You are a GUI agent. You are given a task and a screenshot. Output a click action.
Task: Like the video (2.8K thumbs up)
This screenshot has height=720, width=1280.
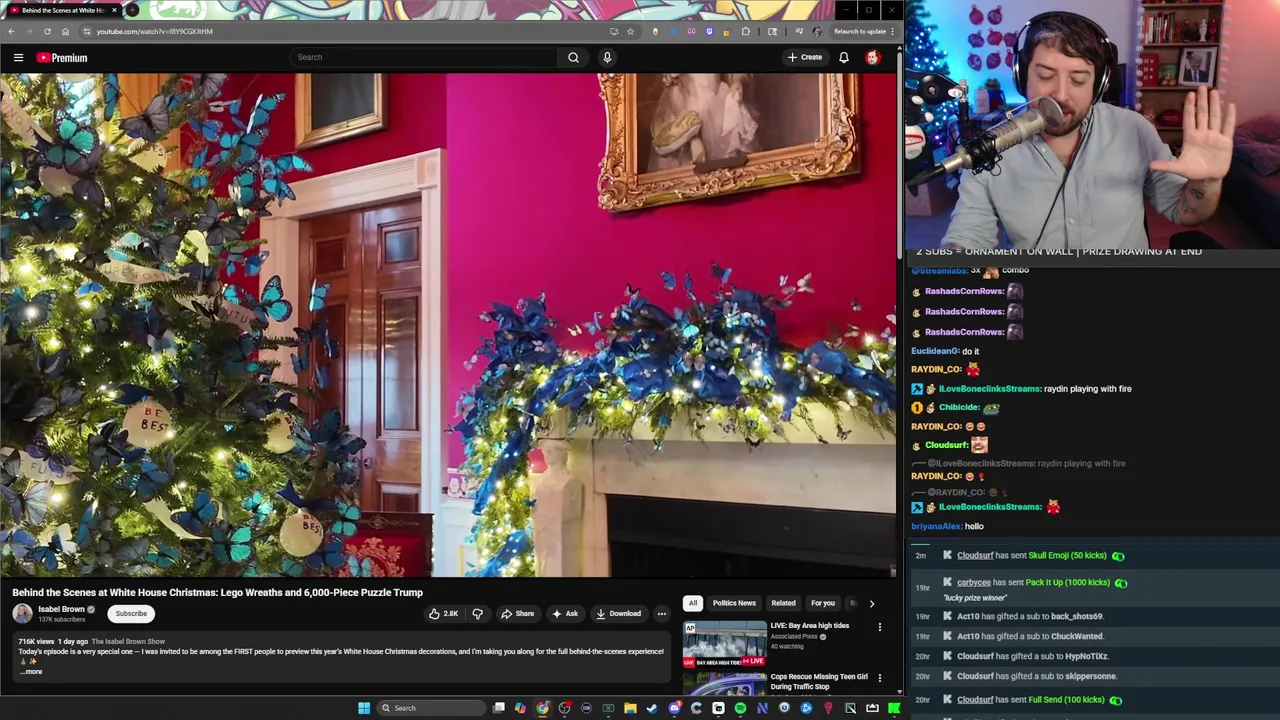[x=443, y=613]
